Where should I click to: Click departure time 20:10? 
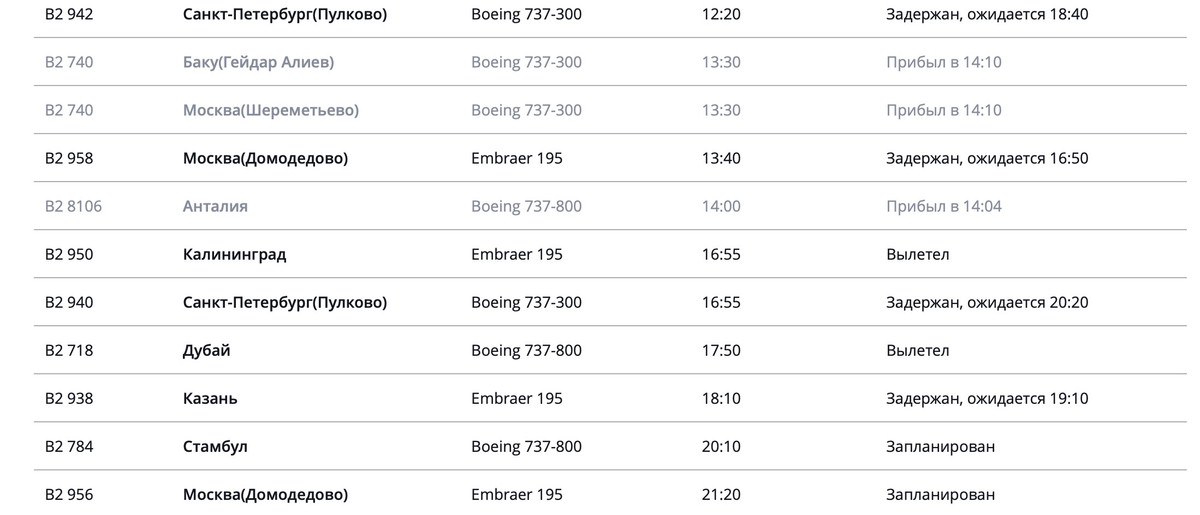[x=721, y=446]
